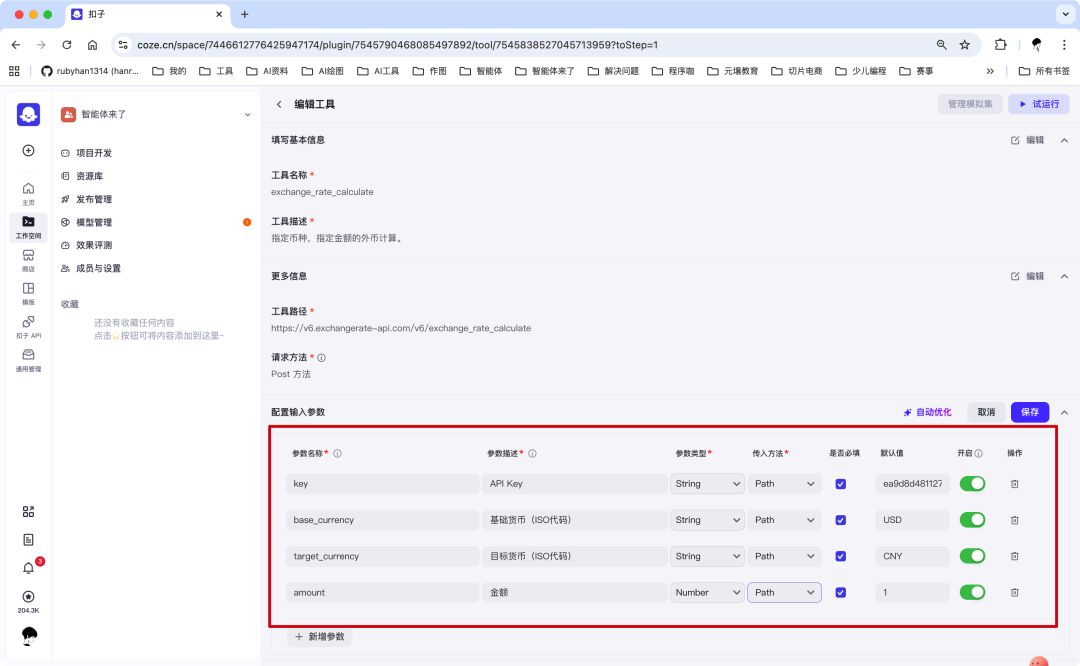Screen dimensions: 1080x666
Task: Delete the amount parameter using its trash icon
Action: 1014,592
